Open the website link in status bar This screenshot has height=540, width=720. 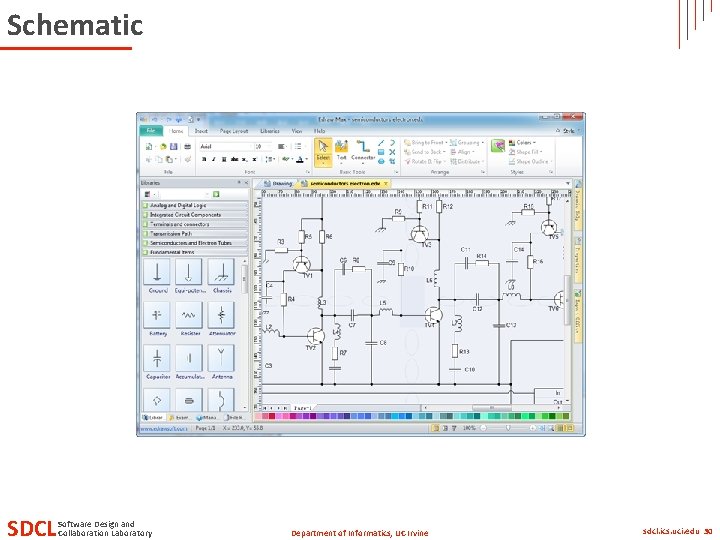coord(164,428)
